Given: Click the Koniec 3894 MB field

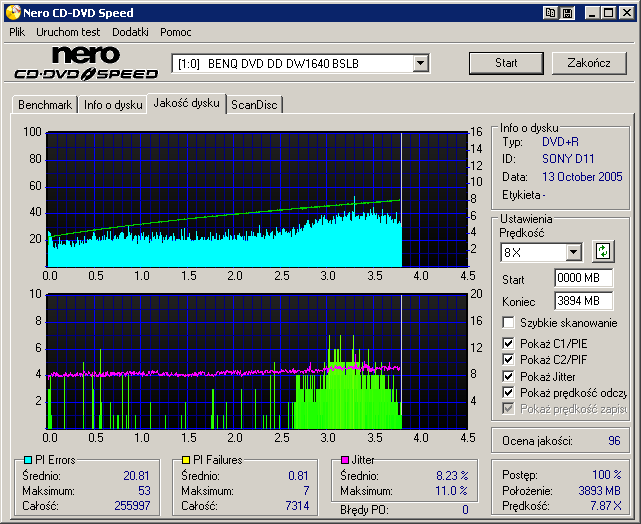Looking at the screenshot, I should click(x=584, y=301).
